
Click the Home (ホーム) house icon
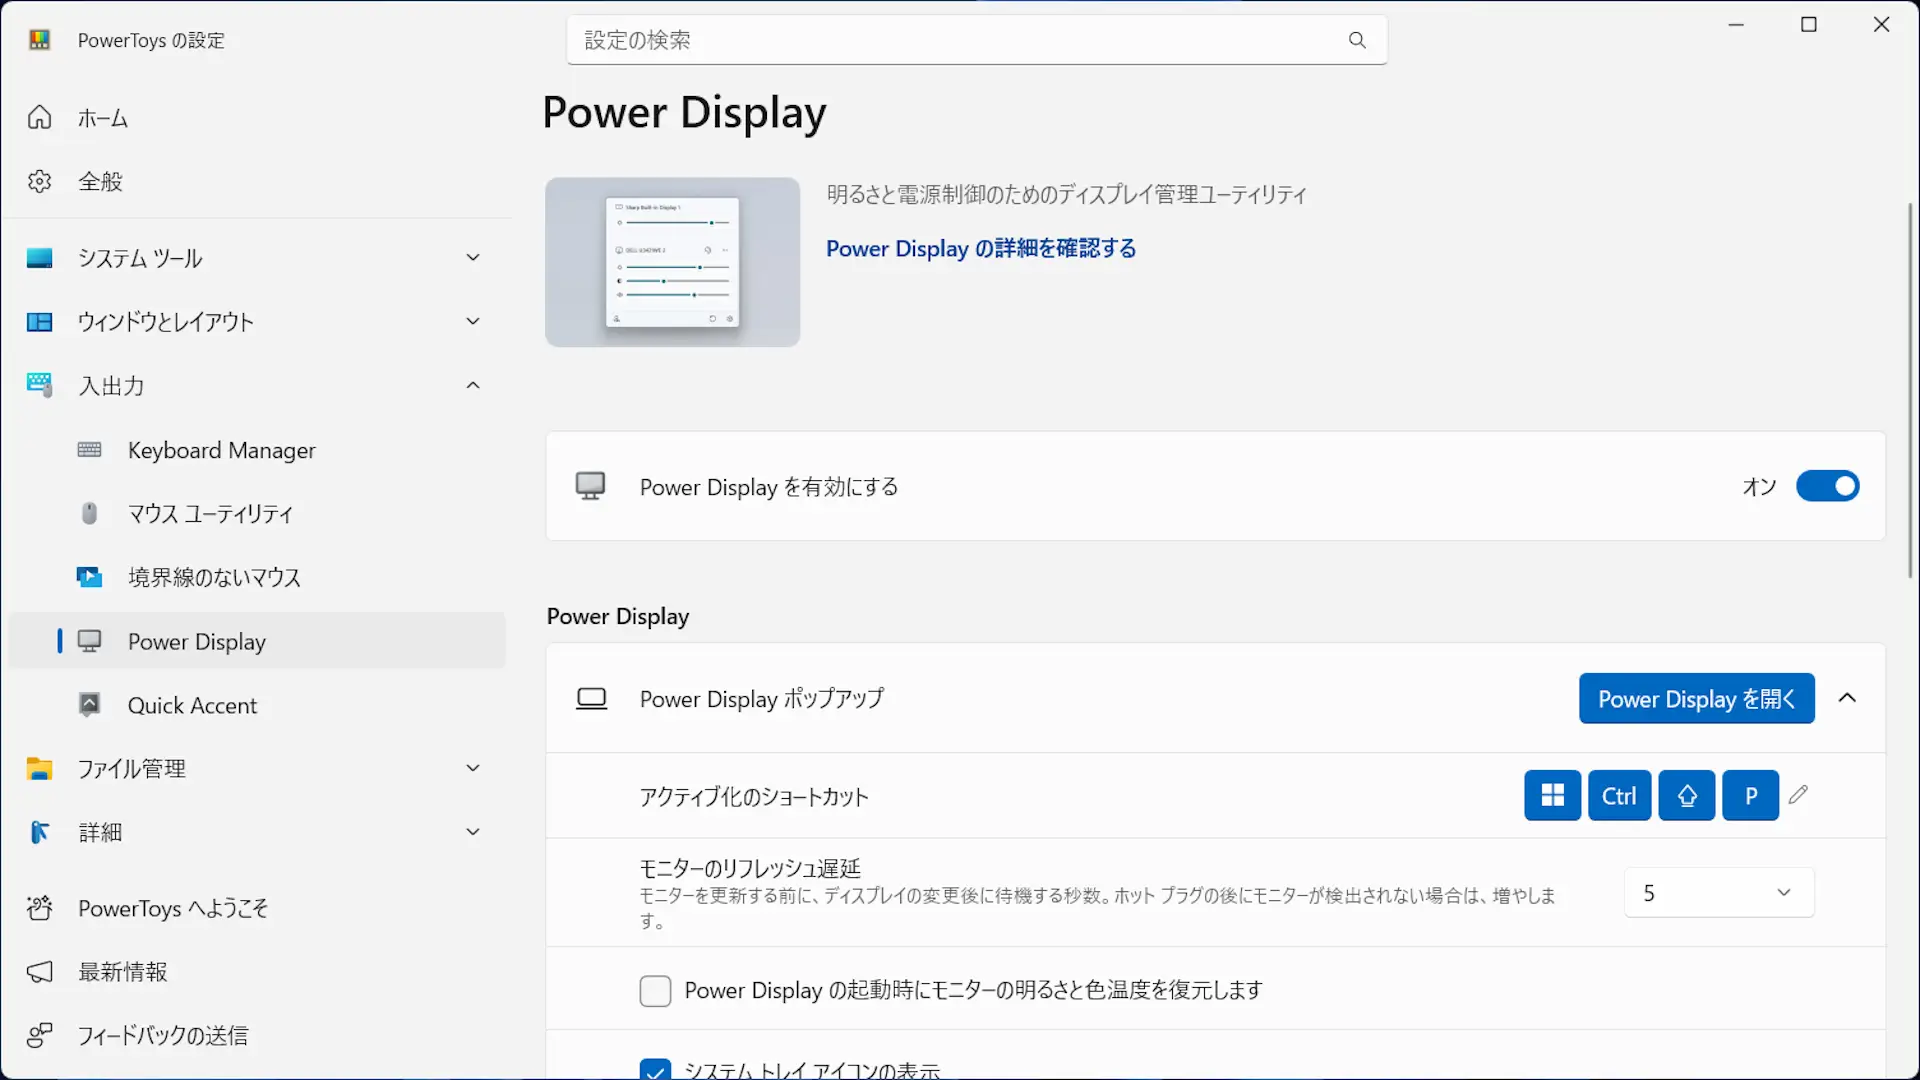[x=39, y=118]
